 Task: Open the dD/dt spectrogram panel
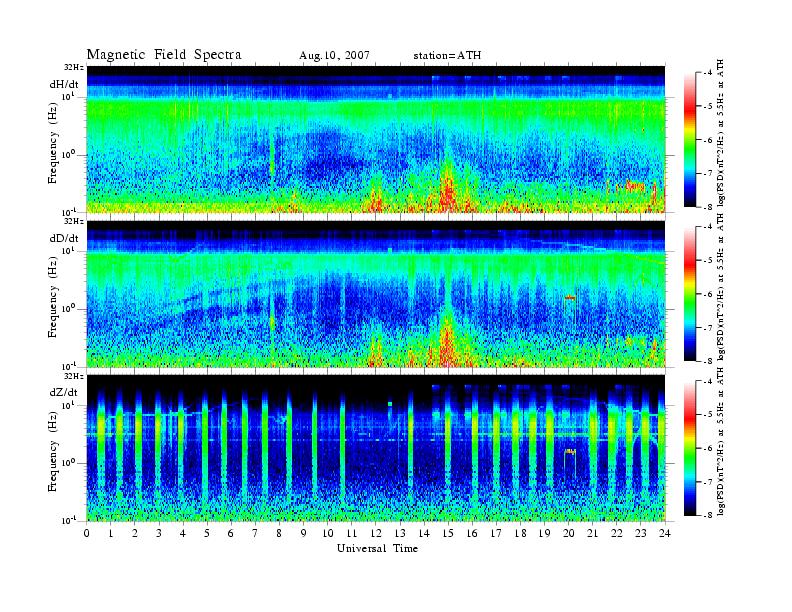coord(376,294)
